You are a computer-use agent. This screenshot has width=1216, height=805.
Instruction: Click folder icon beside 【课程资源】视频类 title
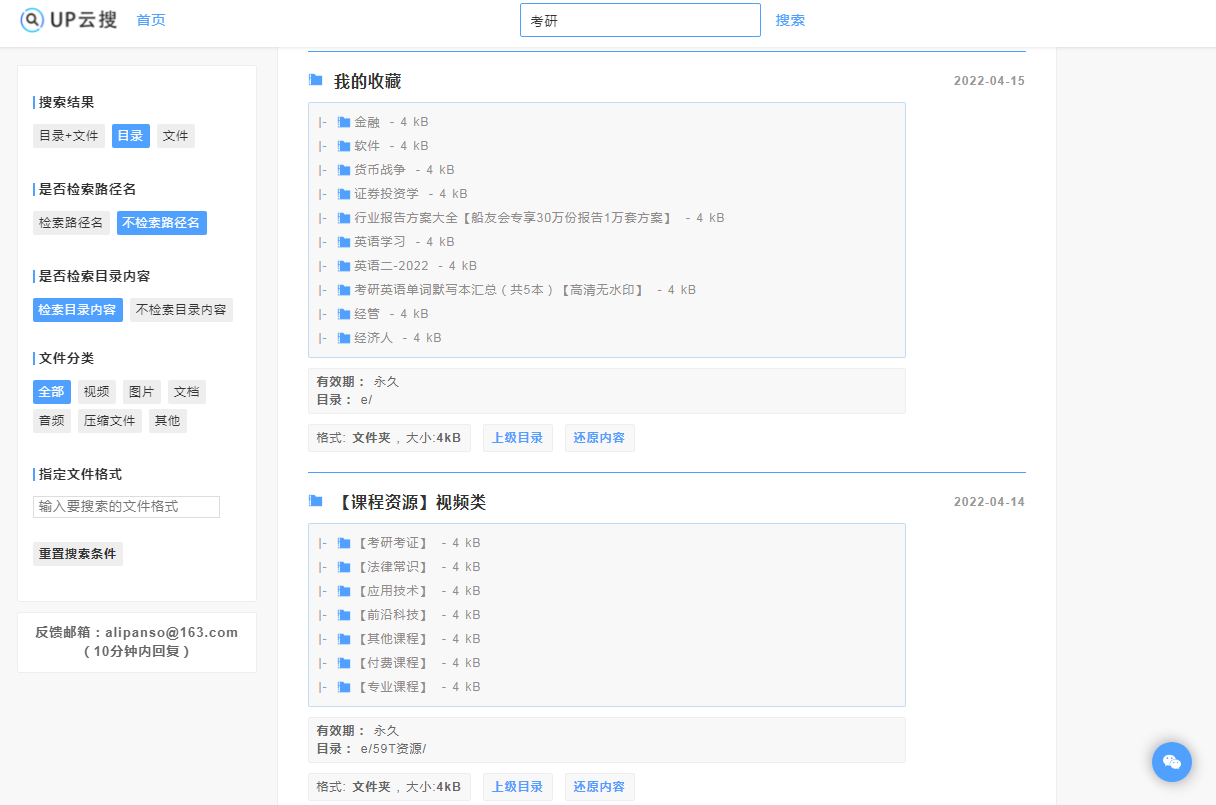coord(316,501)
